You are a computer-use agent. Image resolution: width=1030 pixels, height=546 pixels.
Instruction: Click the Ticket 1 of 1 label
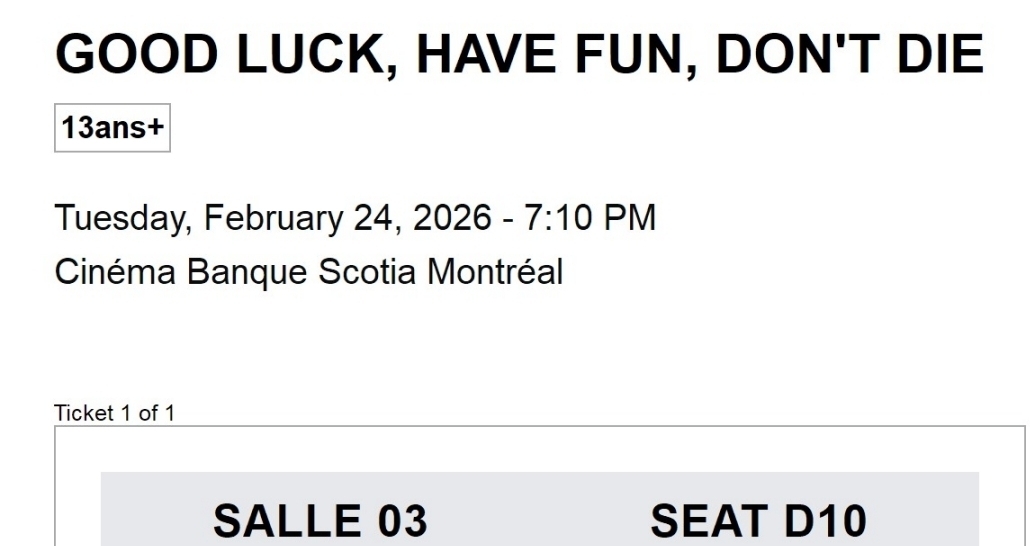pos(114,414)
